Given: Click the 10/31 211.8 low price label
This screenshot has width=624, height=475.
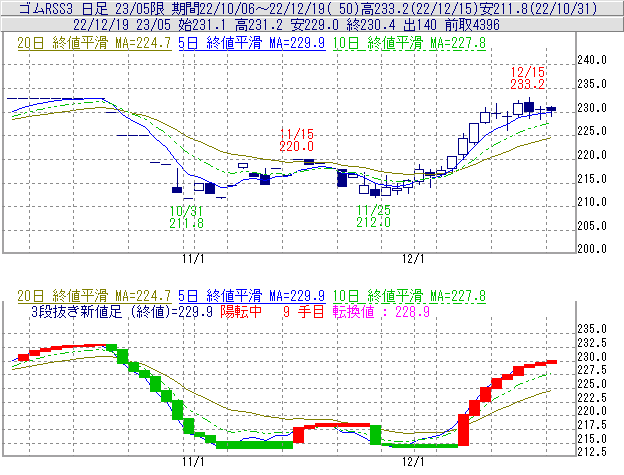Looking at the screenshot, I should (186, 217).
